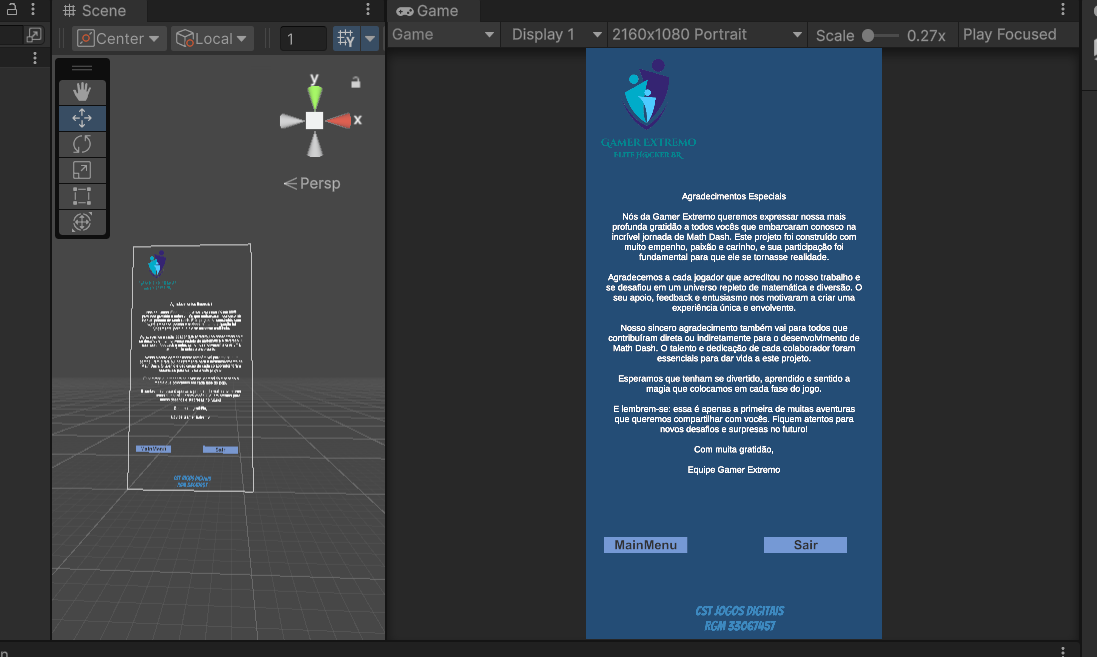Select the canvas object in Scene view
Viewport: 1097px width, 657px height.
click(x=190, y=367)
